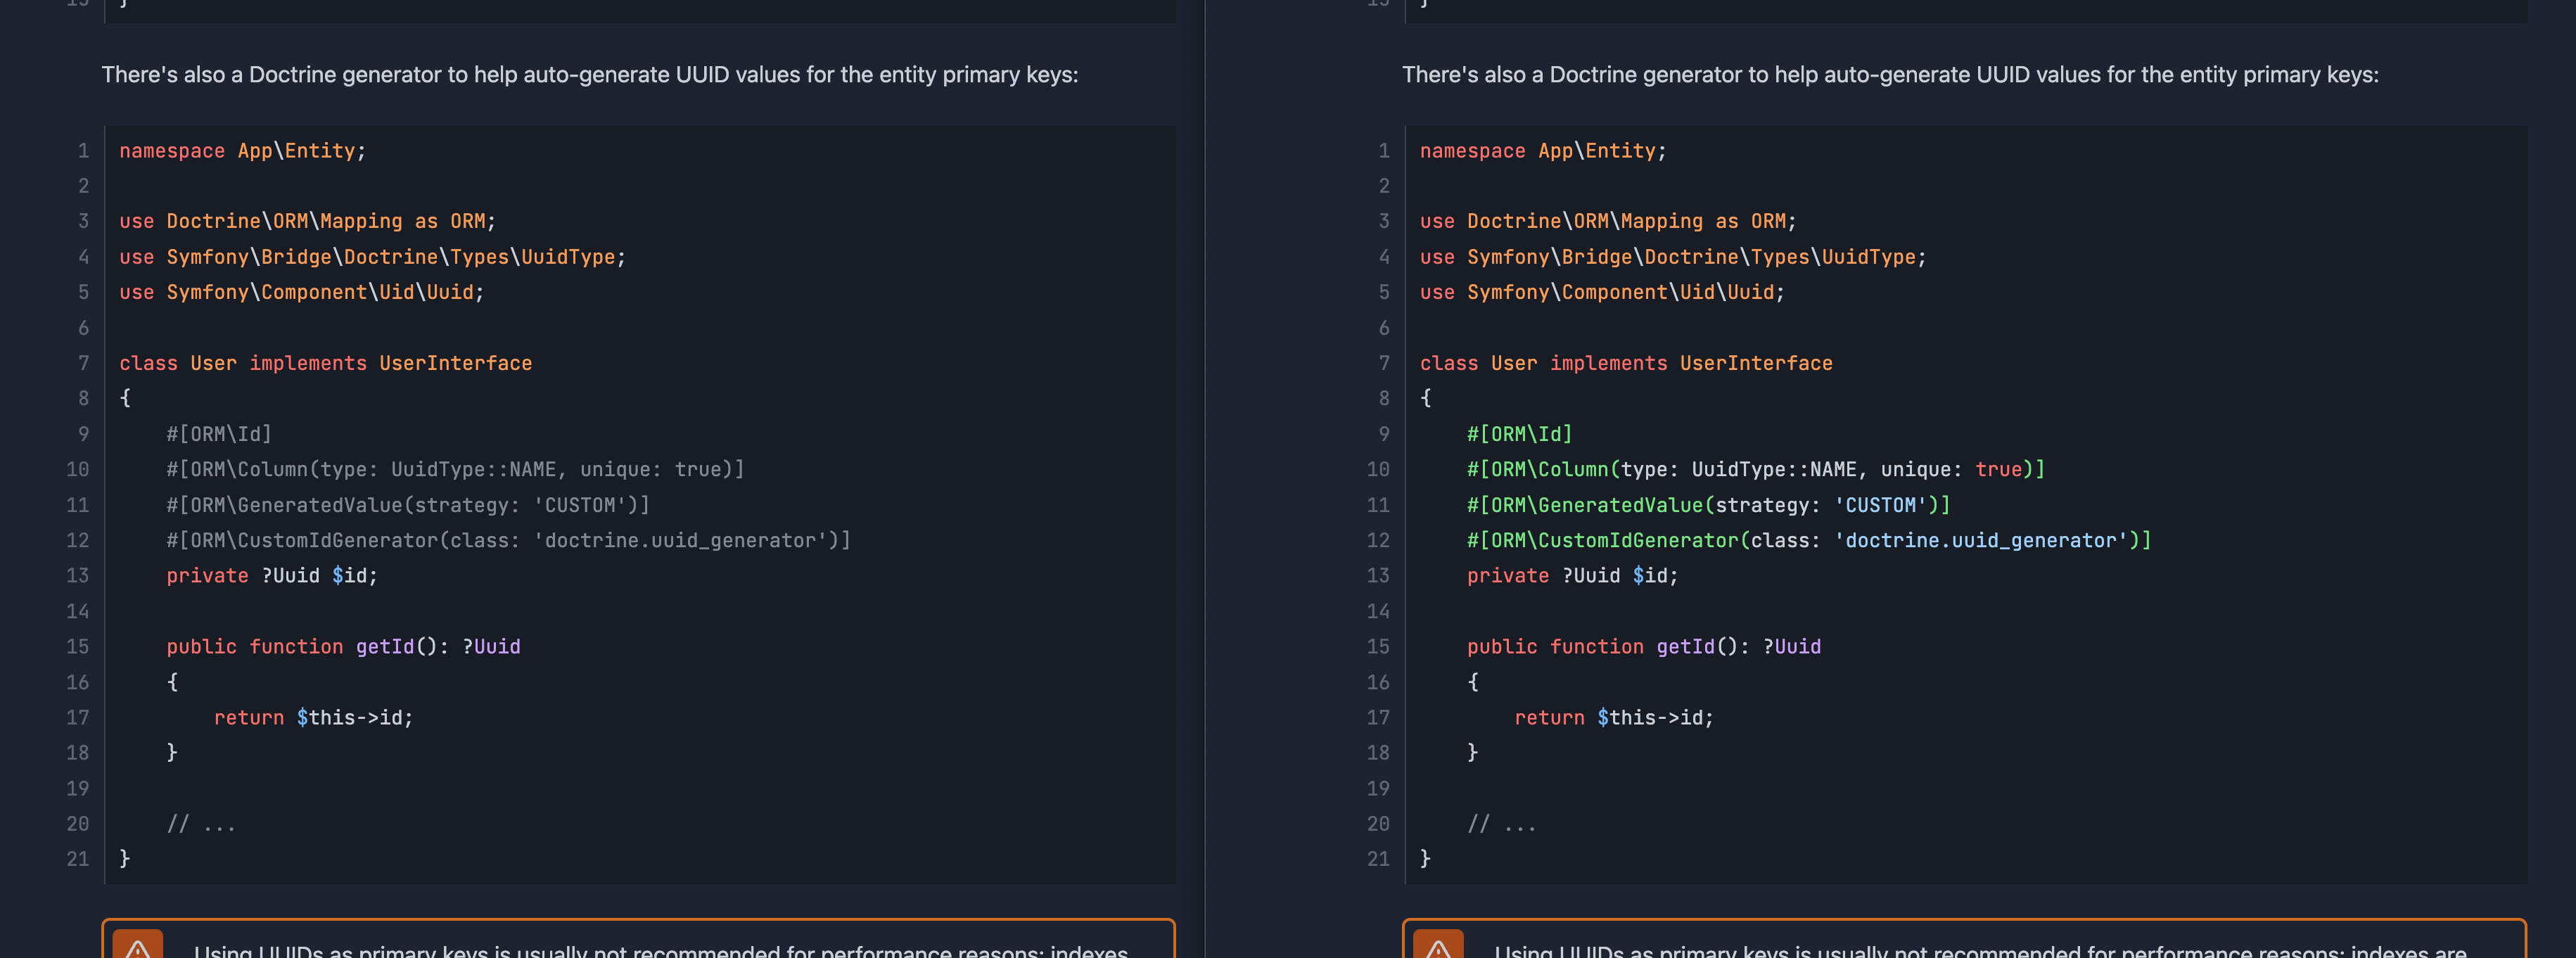Click UuidType import line in right code
The image size is (2576, 958).
[x=1672, y=257]
